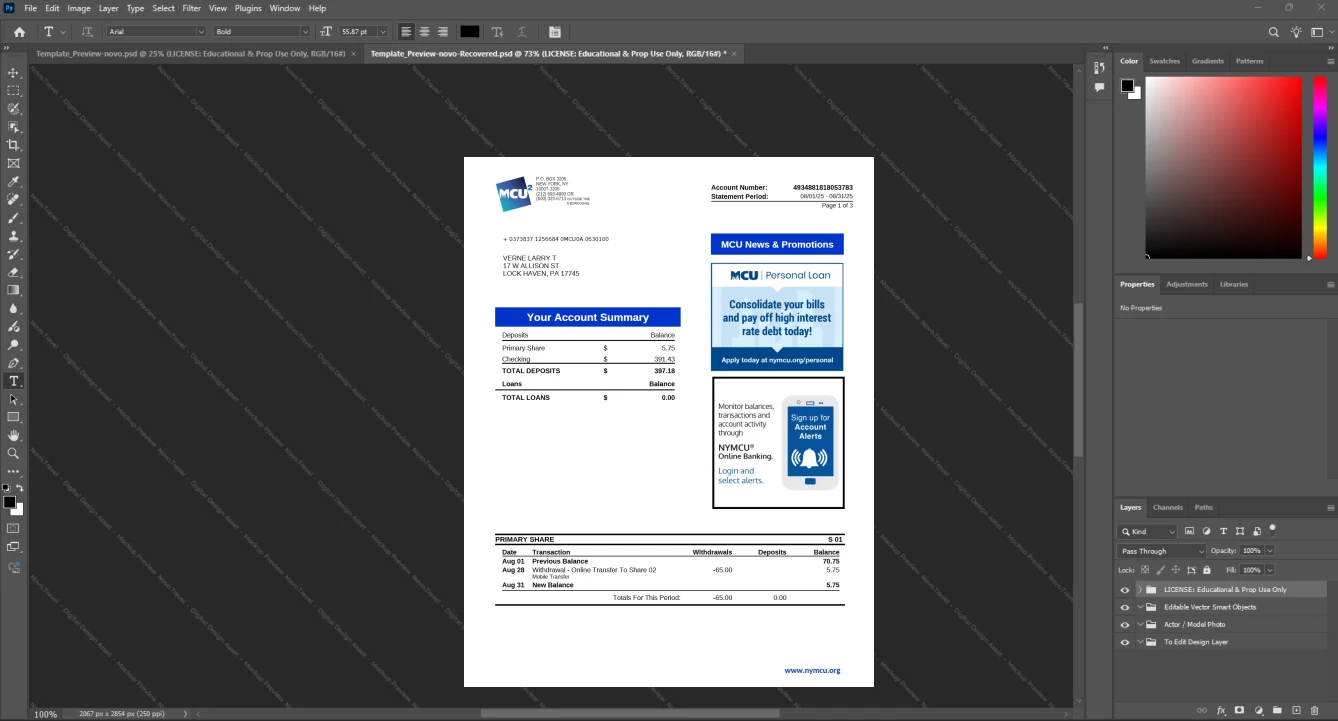
Task: Open the Plugins menu
Action: point(248,8)
